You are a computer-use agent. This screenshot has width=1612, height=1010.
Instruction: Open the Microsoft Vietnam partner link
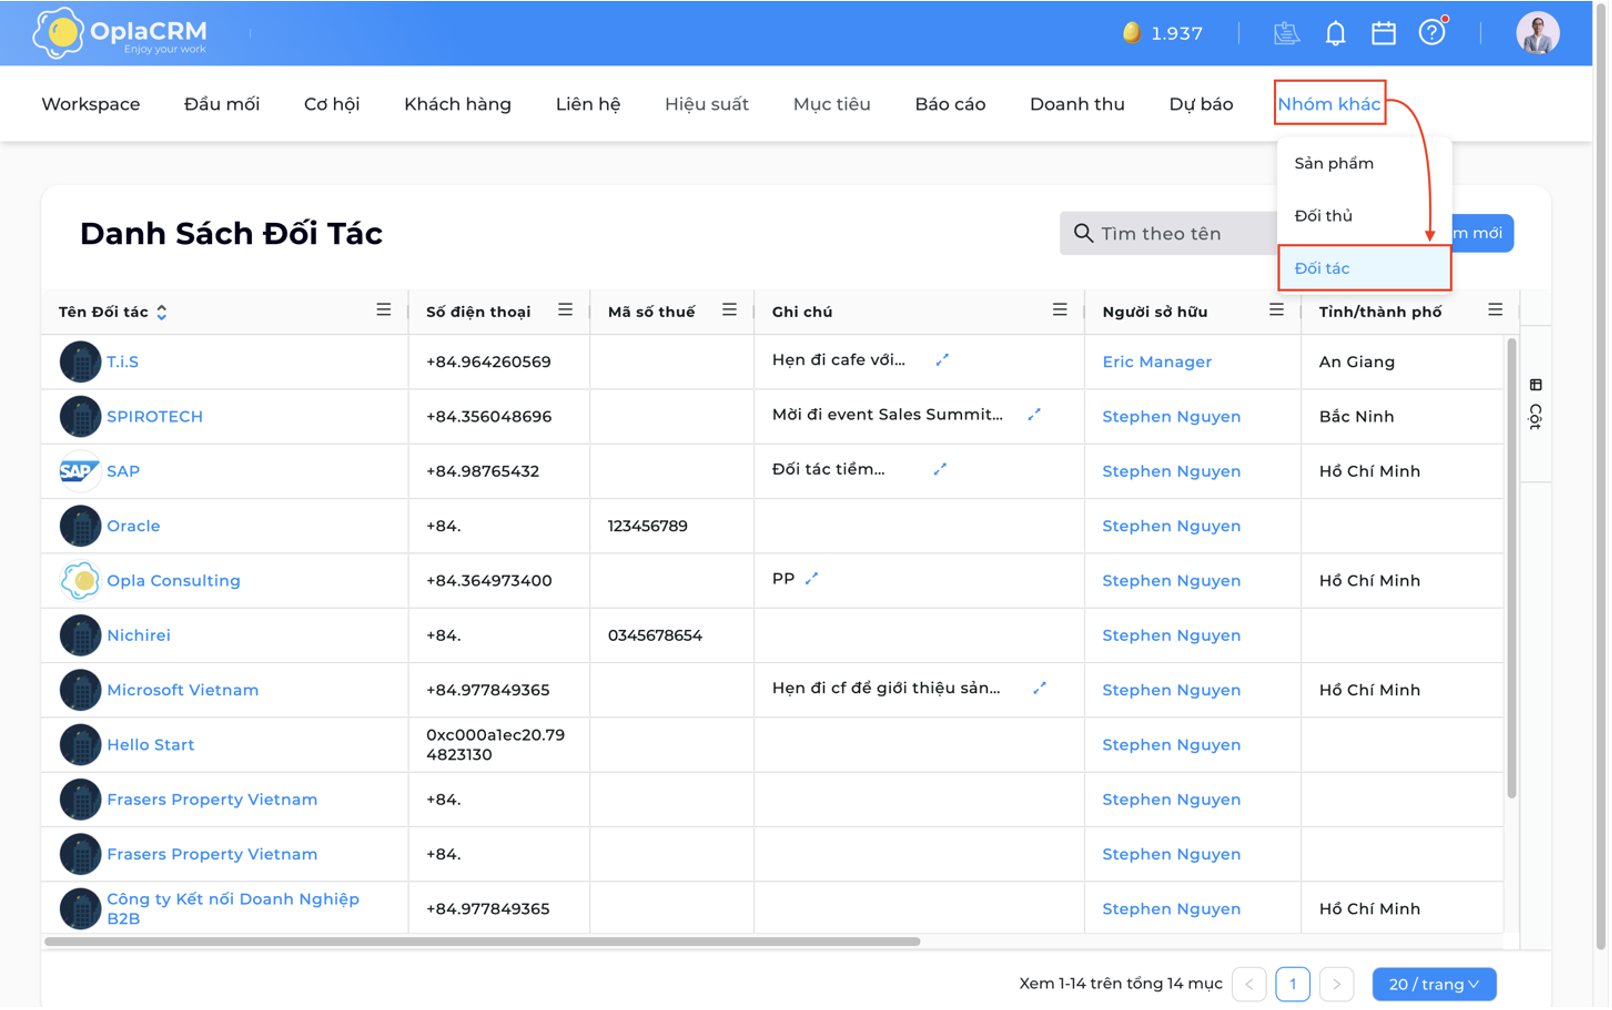183,690
